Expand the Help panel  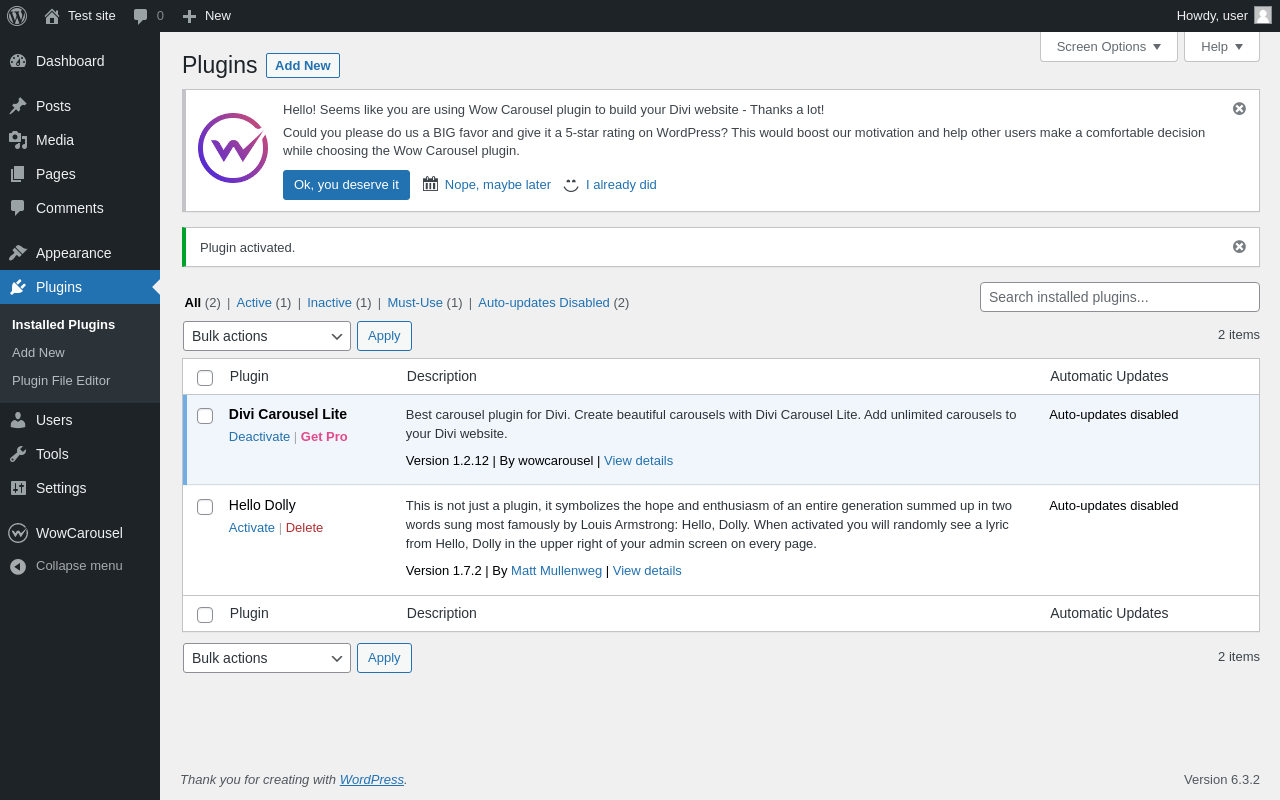click(x=1221, y=46)
